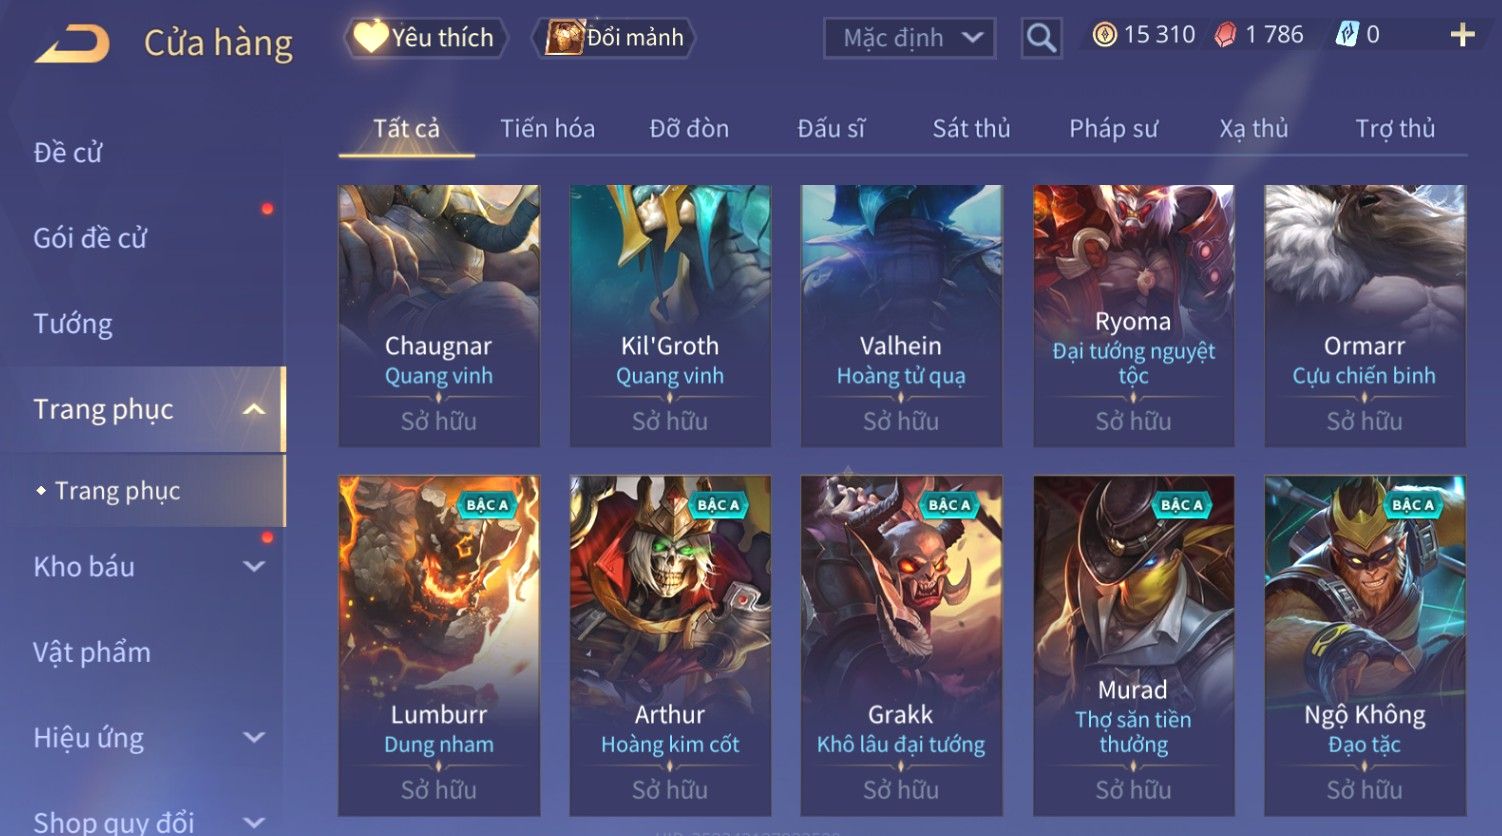Click the chest icon on Đổi mảnh

pyautogui.click(x=564, y=37)
